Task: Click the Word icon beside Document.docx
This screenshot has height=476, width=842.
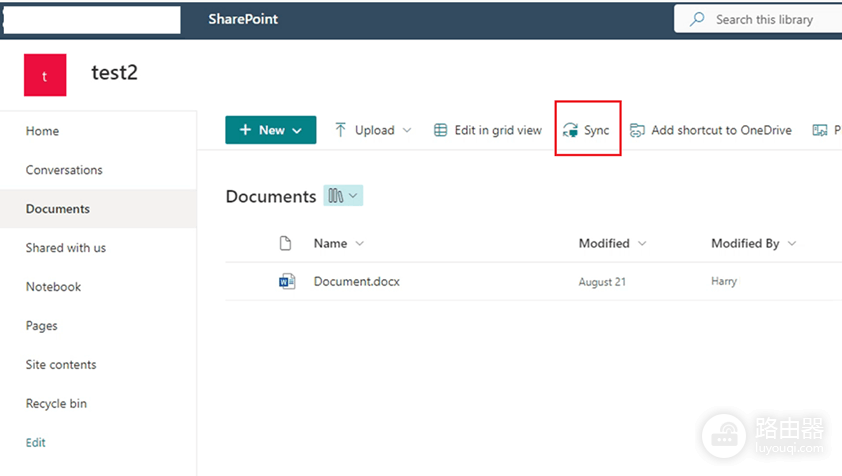Action: (x=287, y=281)
